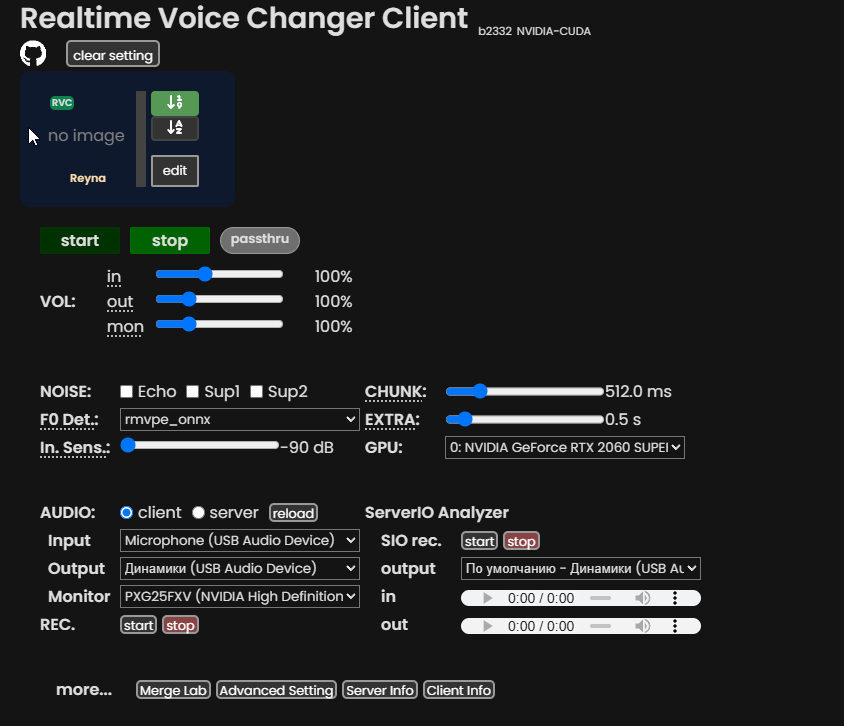Adjust the 'in' volume slider
This screenshot has height=726, width=844.
pyautogui.click(x=219, y=274)
